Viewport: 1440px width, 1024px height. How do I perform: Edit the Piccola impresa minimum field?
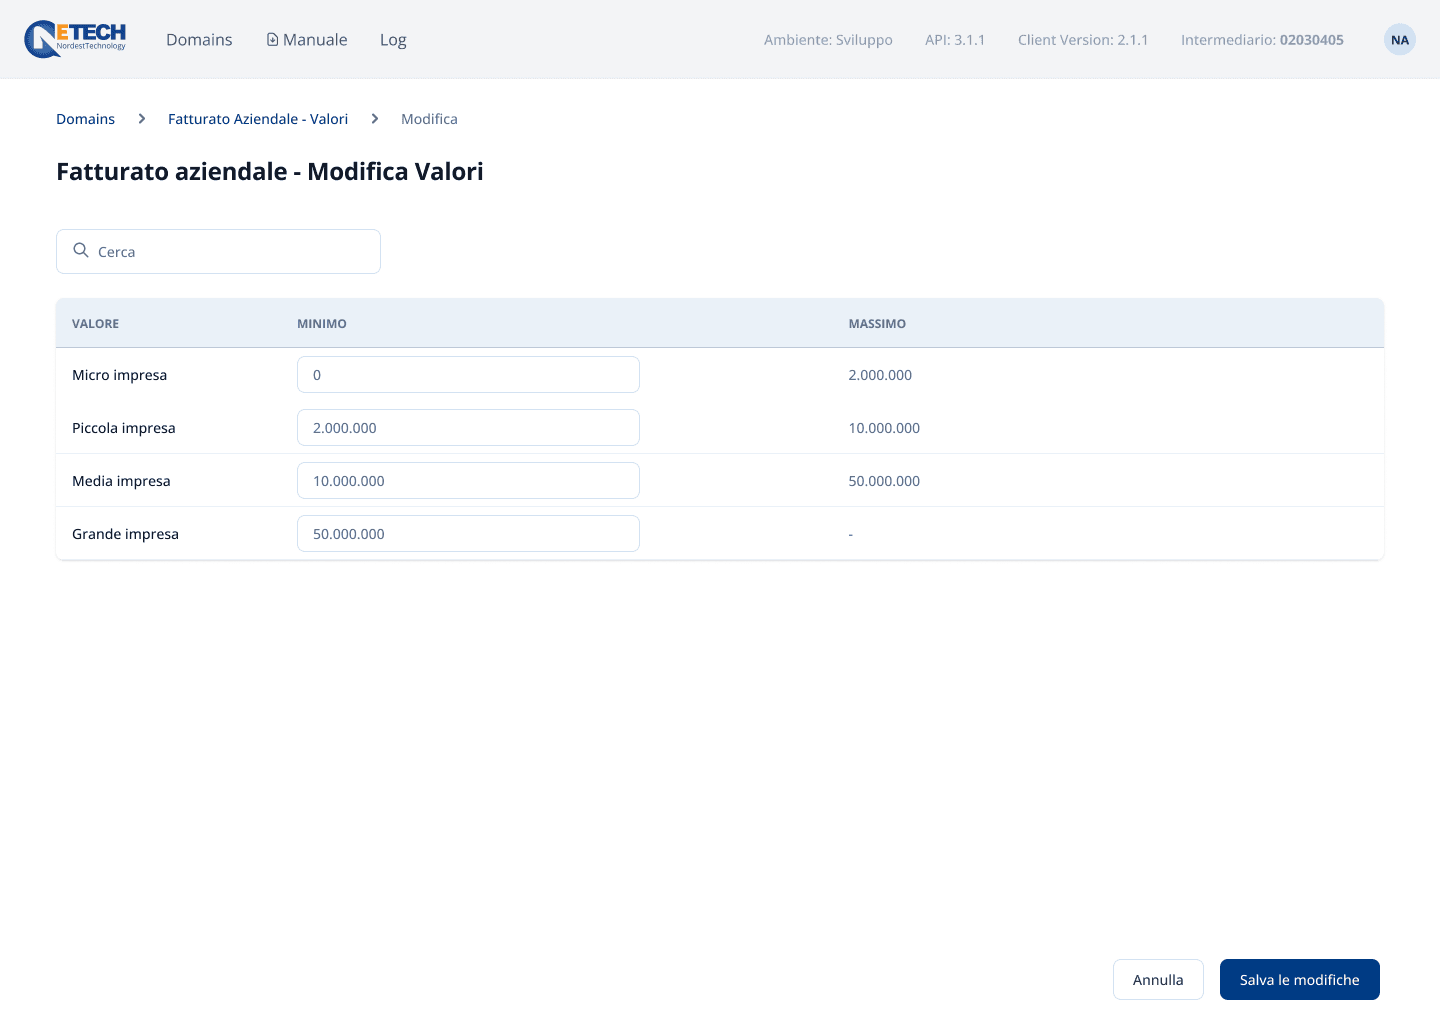[468, 428]
